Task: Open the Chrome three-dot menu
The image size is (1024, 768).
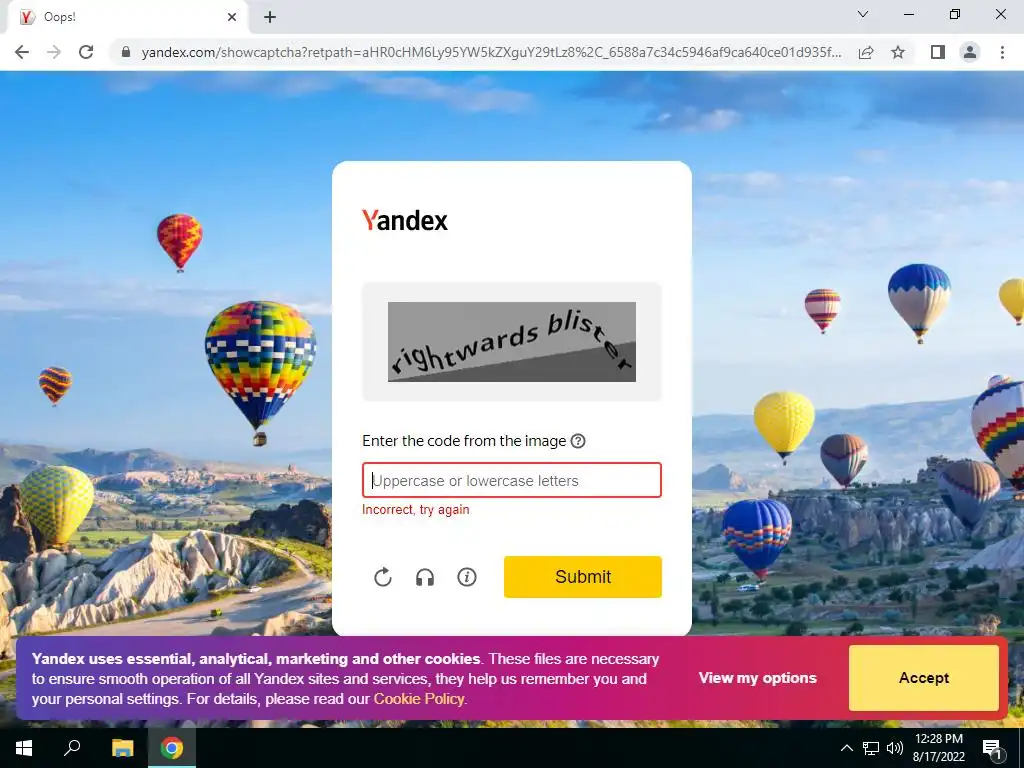Action: [x=1002, y=52]
